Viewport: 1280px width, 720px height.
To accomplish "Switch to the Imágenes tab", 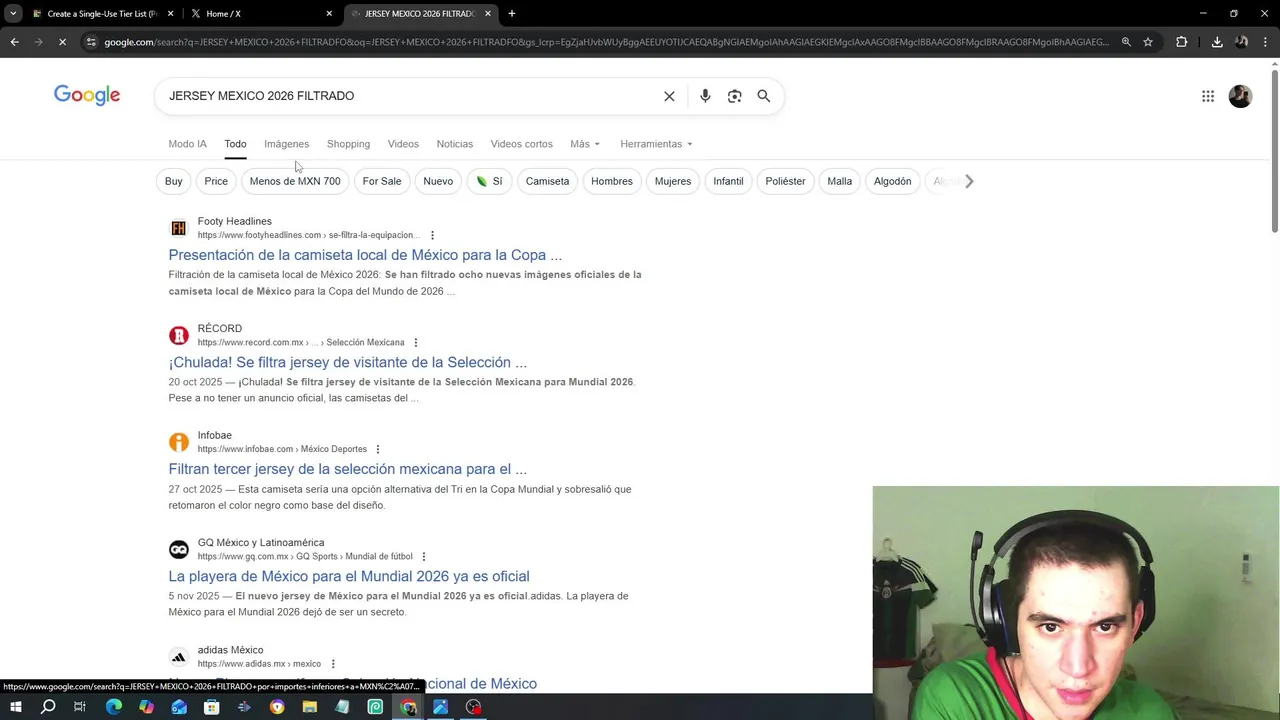I will (286, 144).
